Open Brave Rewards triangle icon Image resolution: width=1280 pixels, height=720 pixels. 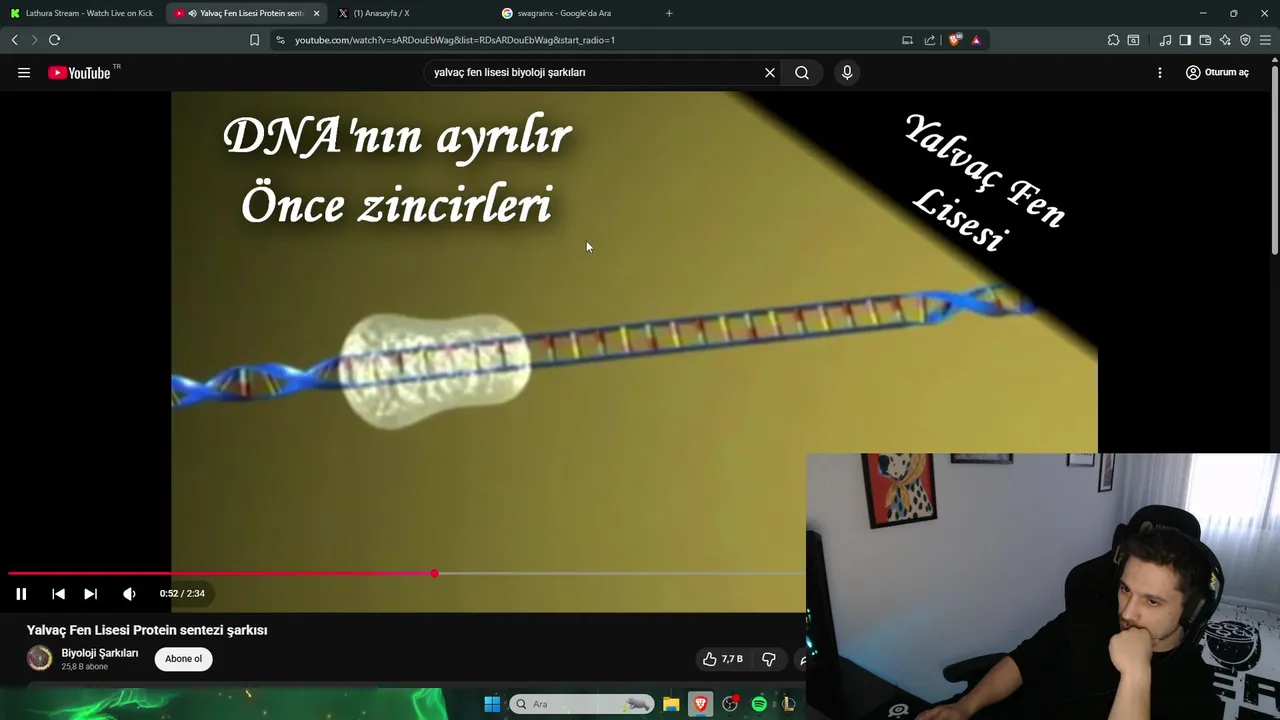click(976, 40)
